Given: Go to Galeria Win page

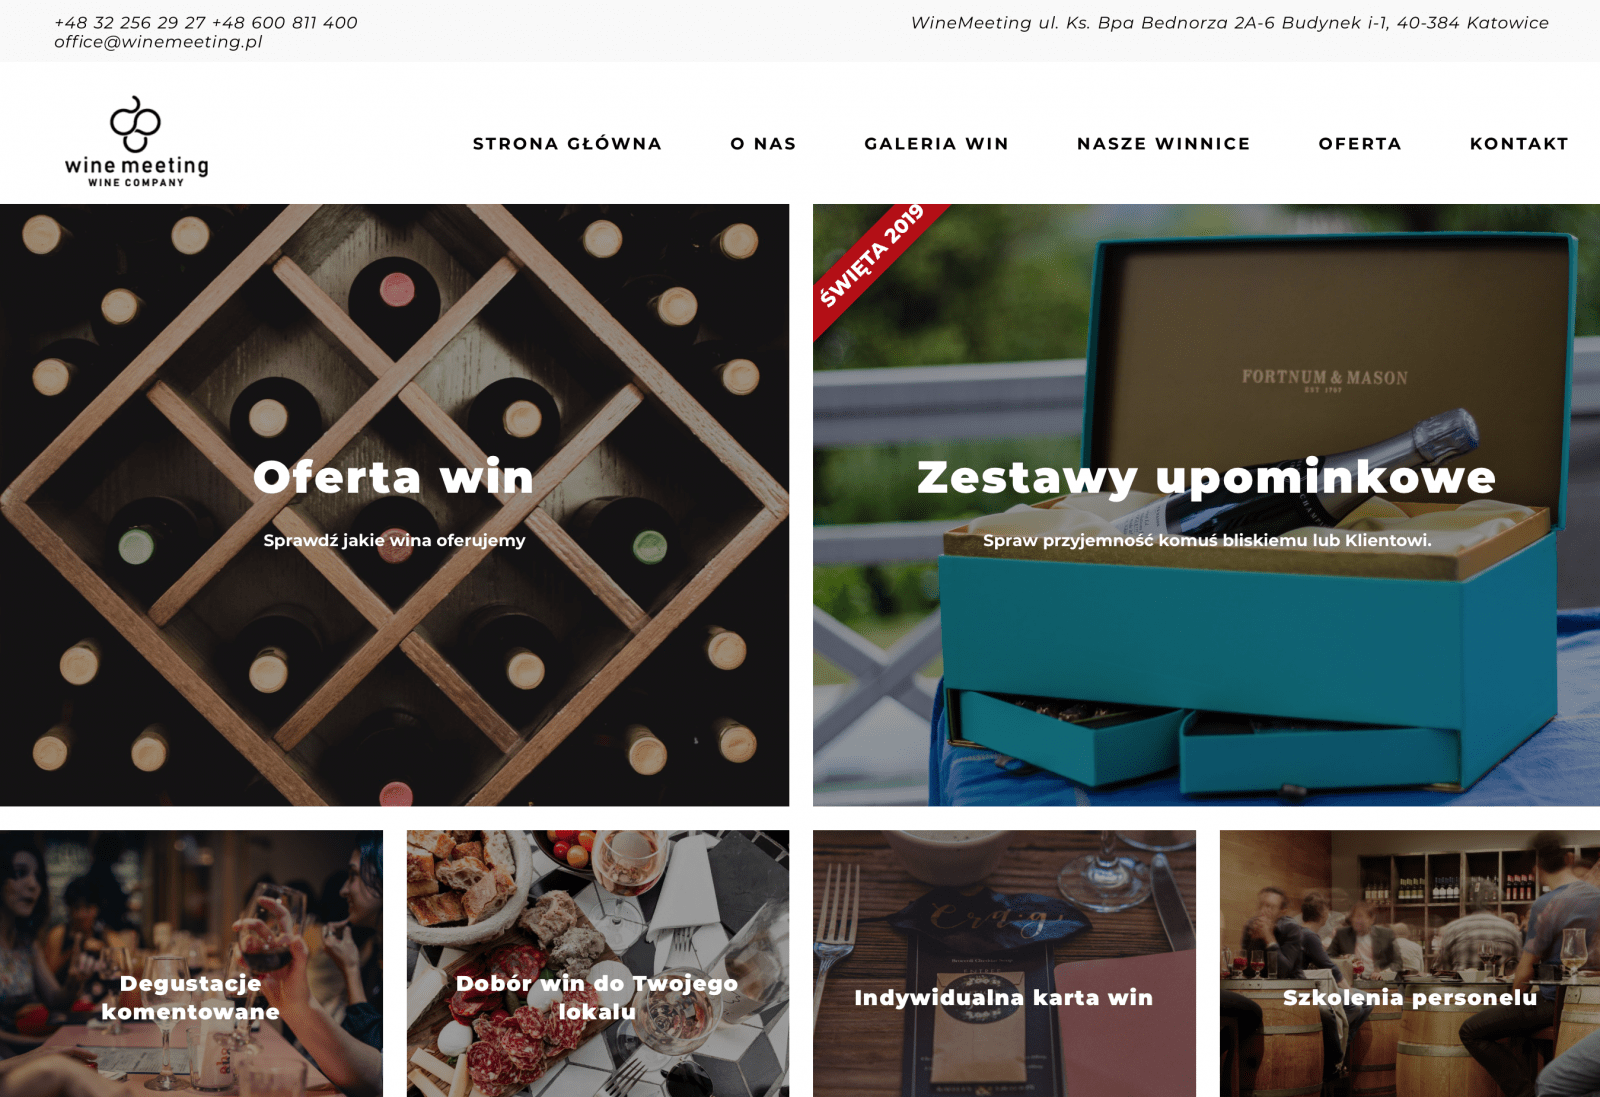Looking at the screenshot, I should pos(936,144).
